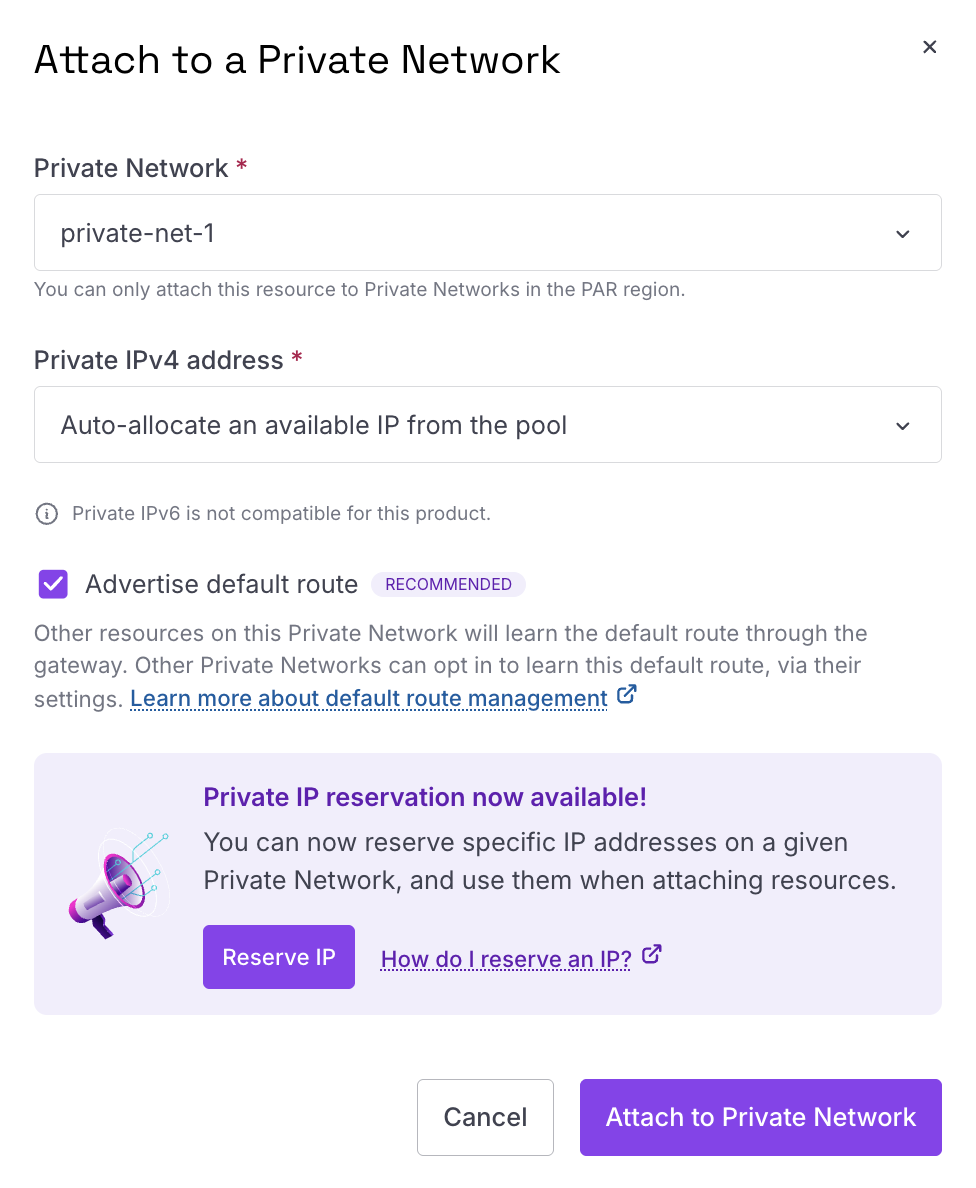Confirm with Attach to Private Network button

[x=761, y=1117]
